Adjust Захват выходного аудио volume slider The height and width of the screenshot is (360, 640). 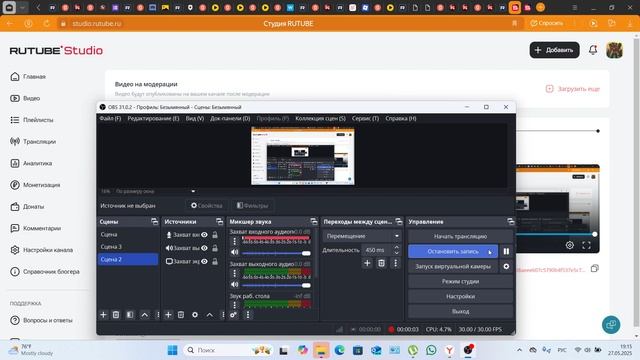point(276,285)
